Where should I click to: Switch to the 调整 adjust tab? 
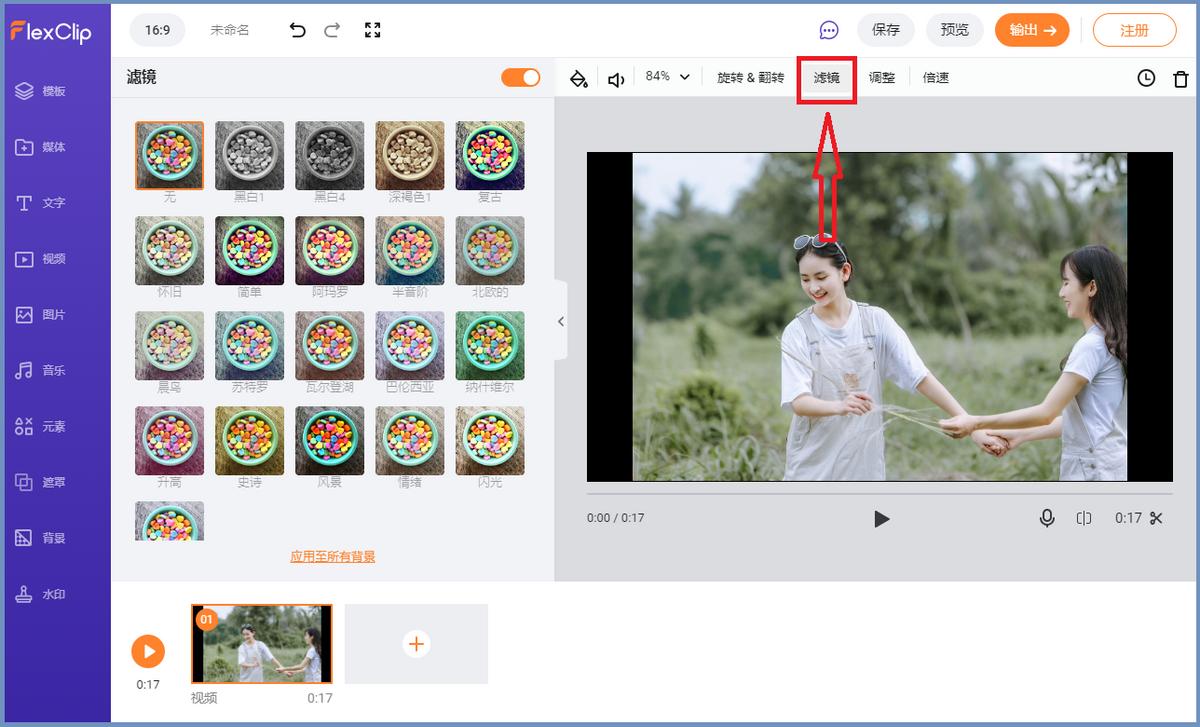coord(882,78)
